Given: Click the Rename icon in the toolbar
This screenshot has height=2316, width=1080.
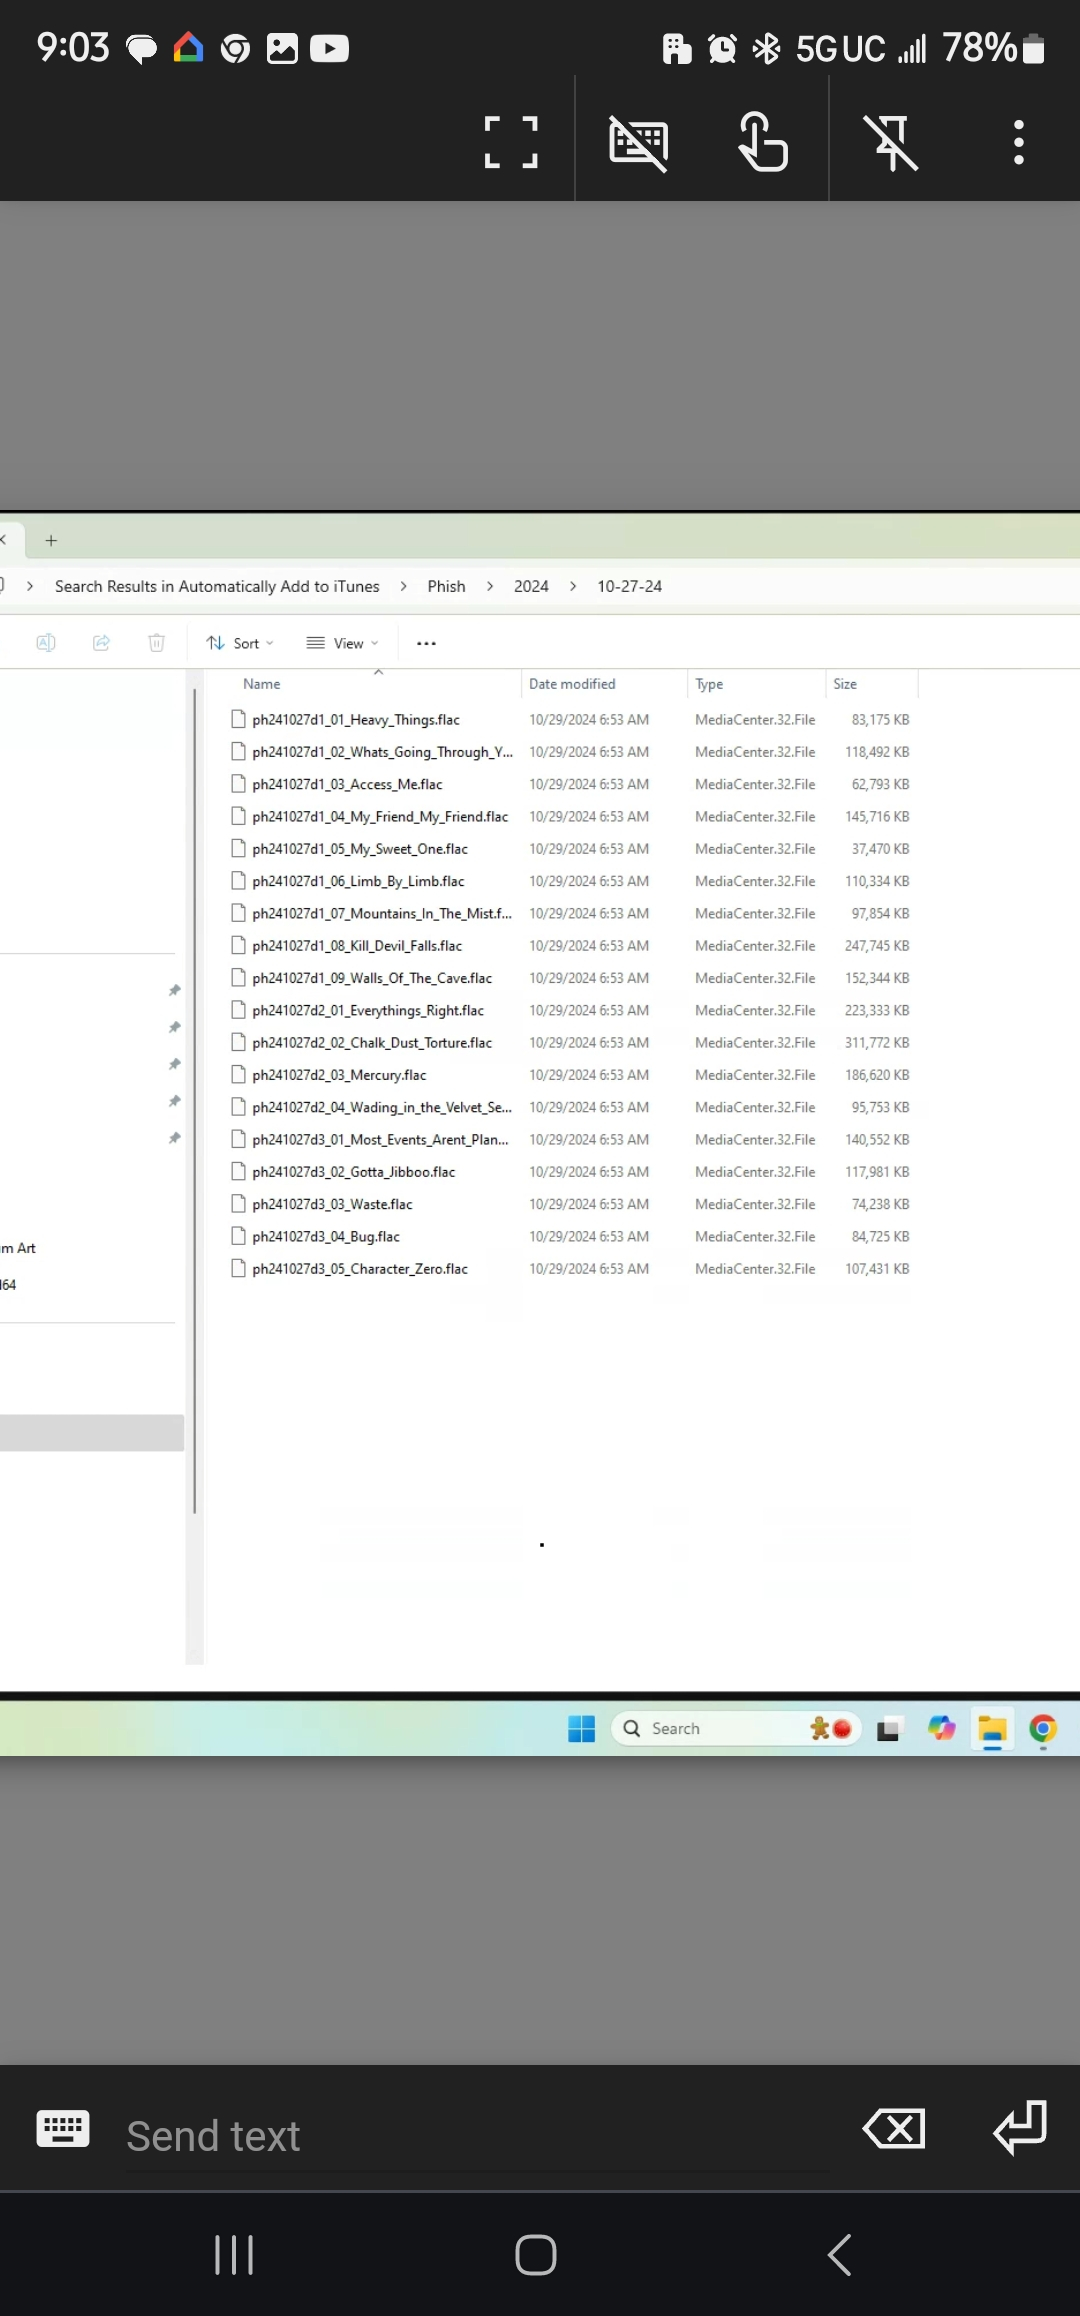Looking at the screenshot, I should click(46, 643).
